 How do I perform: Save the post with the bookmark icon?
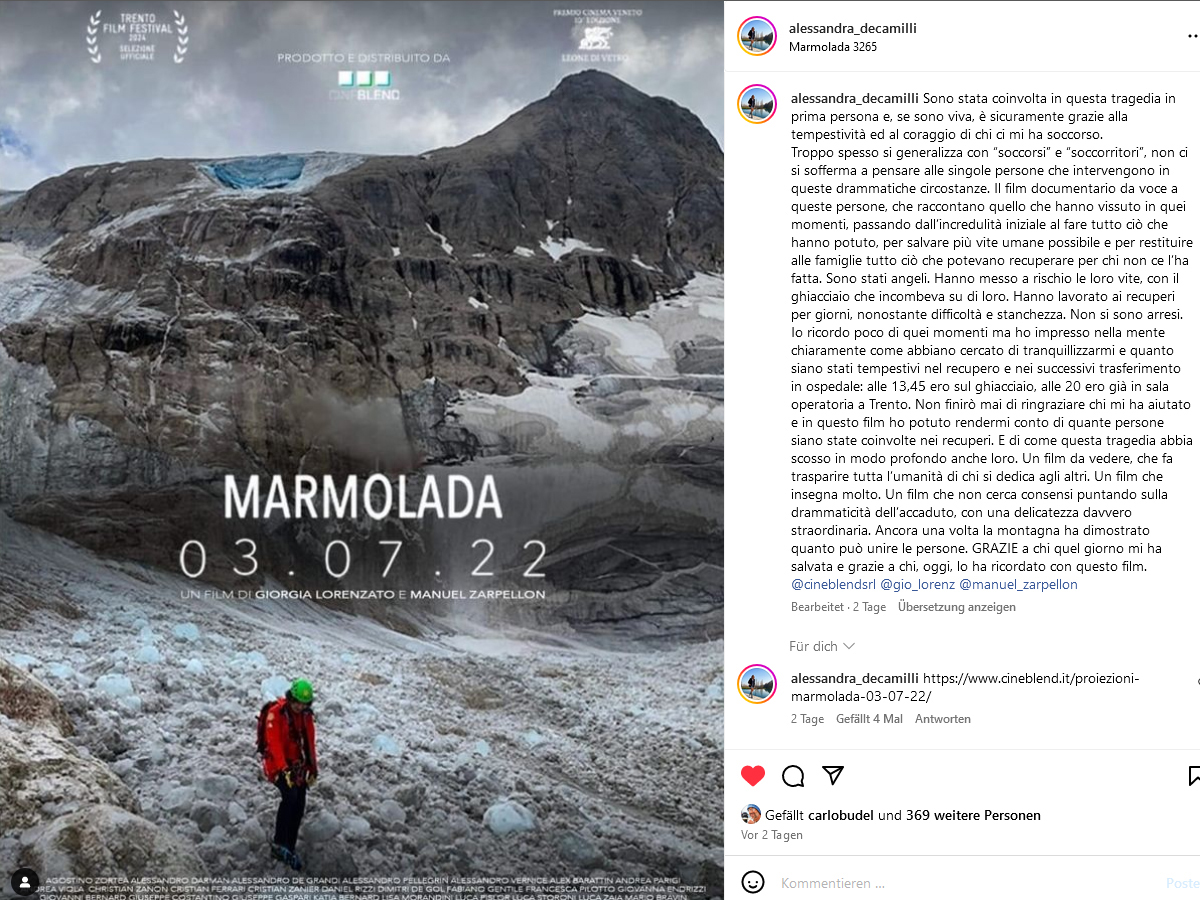tap(1194, 776)
